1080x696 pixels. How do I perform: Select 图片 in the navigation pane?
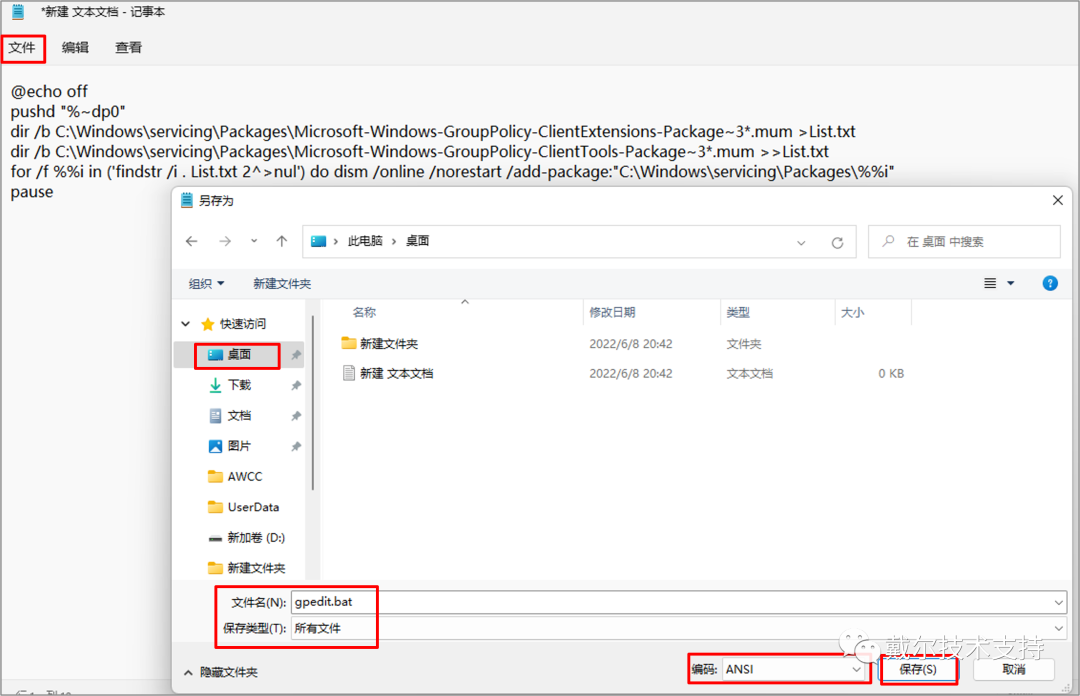[240, 446]
